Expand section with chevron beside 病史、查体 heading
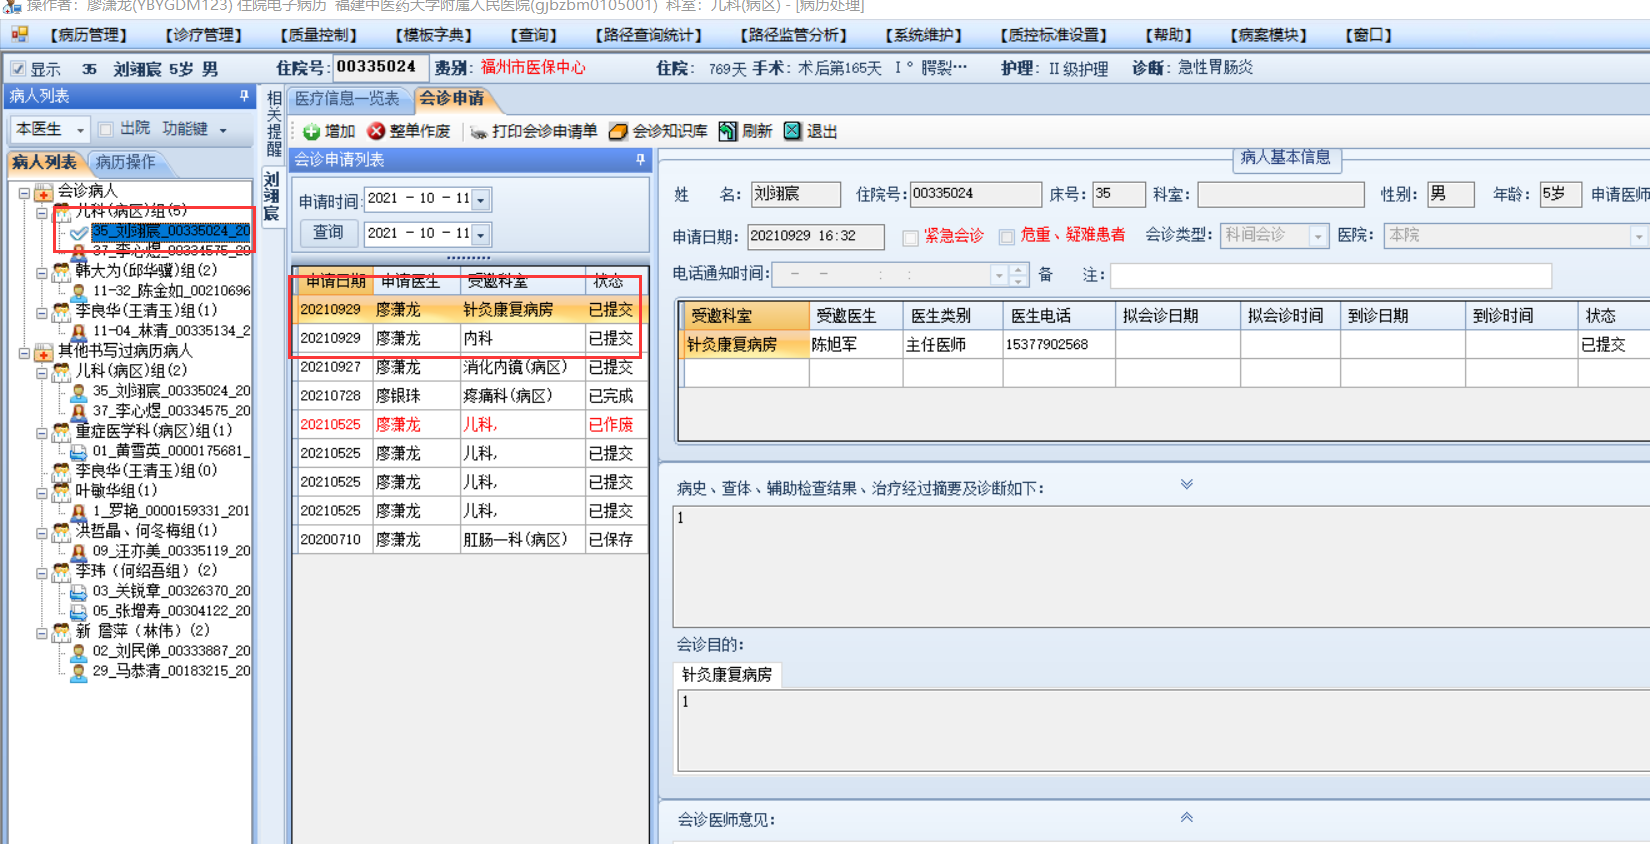Screen dimensions: 1650x844 [x=1187, y=485]
